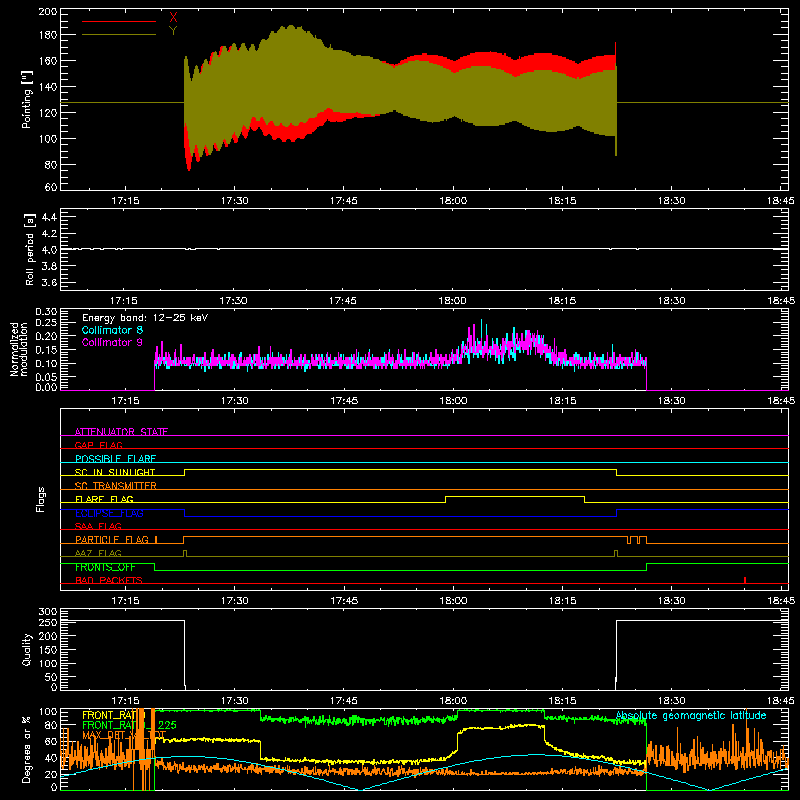The image size is (800, 800).
Task: Click the 'Absolute geomagnetic latitude' label
Action: pyautogui.click(x=691, y=716)
